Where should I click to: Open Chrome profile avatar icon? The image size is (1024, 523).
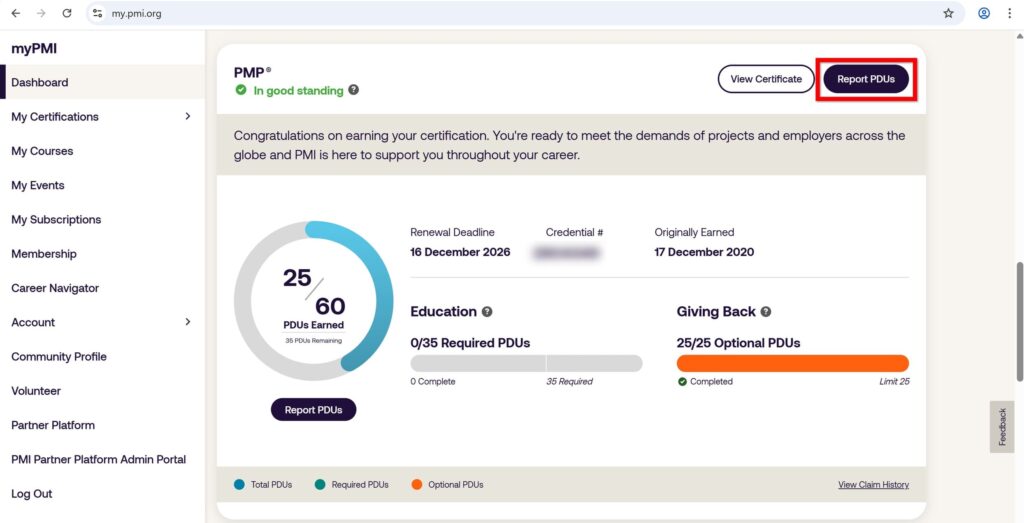[984, 14]
